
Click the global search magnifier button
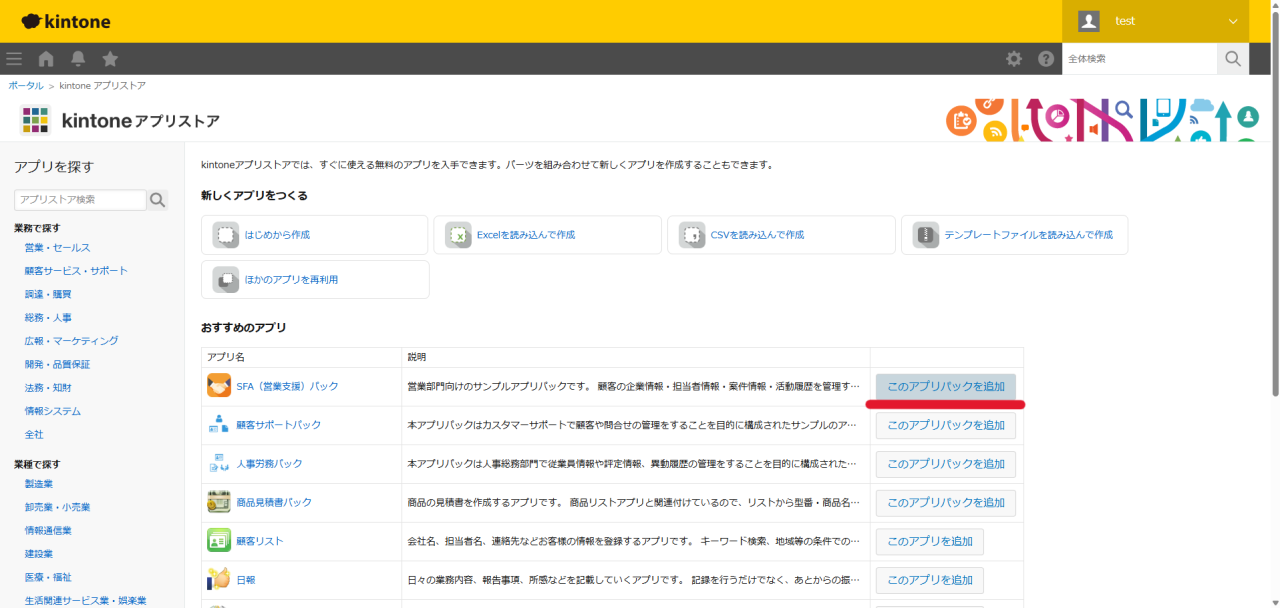tap(1233, 59)
